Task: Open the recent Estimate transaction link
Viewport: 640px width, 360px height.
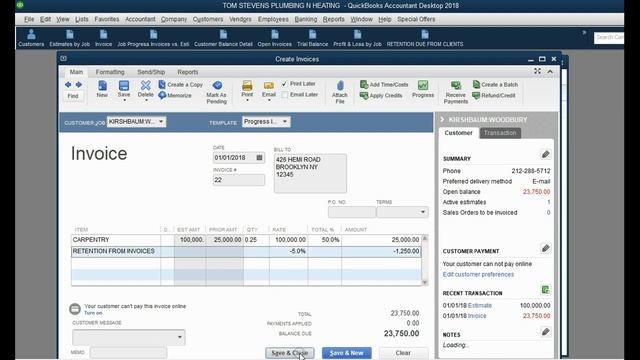Action: 480,305
